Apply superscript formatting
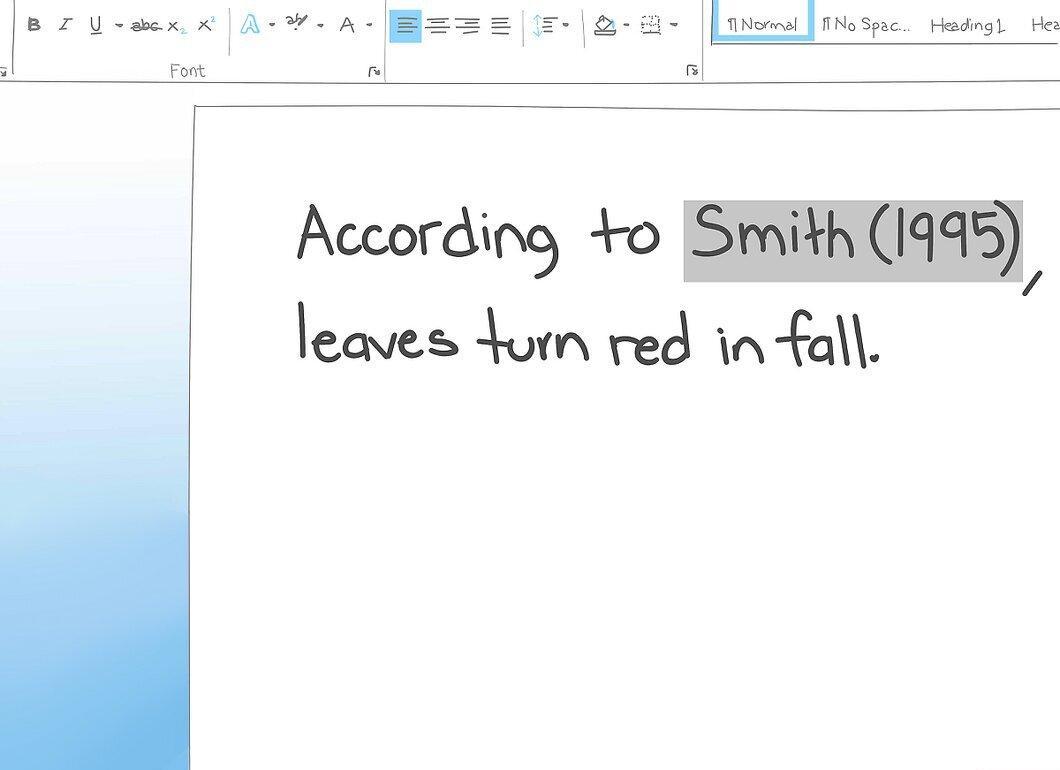Viewport: 1060px width, 770px height. click(206, 25)
